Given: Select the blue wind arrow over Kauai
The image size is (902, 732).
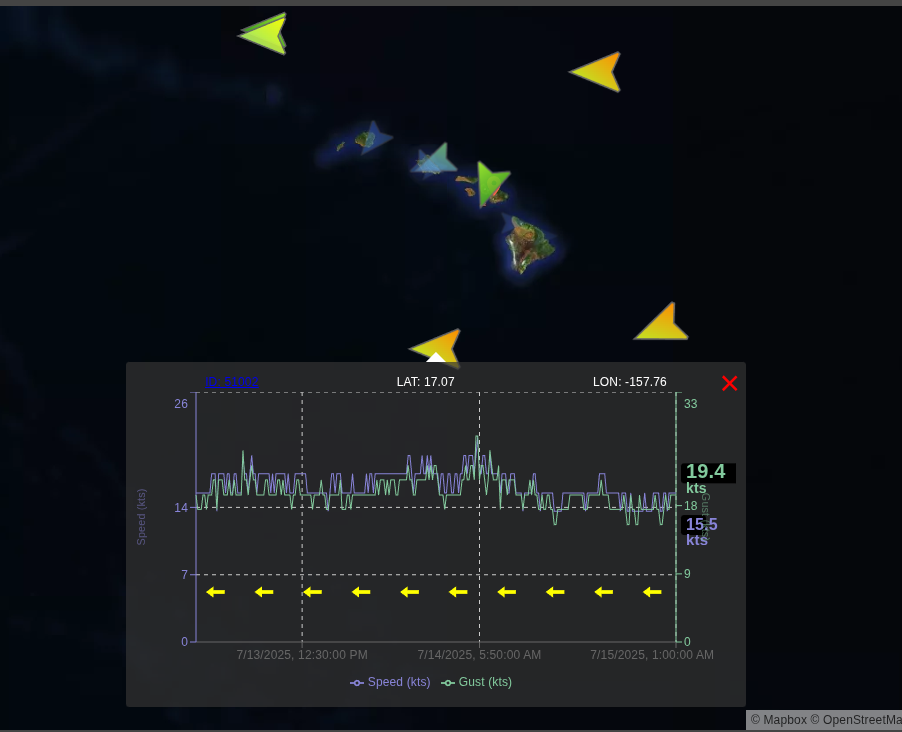Looking at the screenshot, I should [x=374, y=137].
